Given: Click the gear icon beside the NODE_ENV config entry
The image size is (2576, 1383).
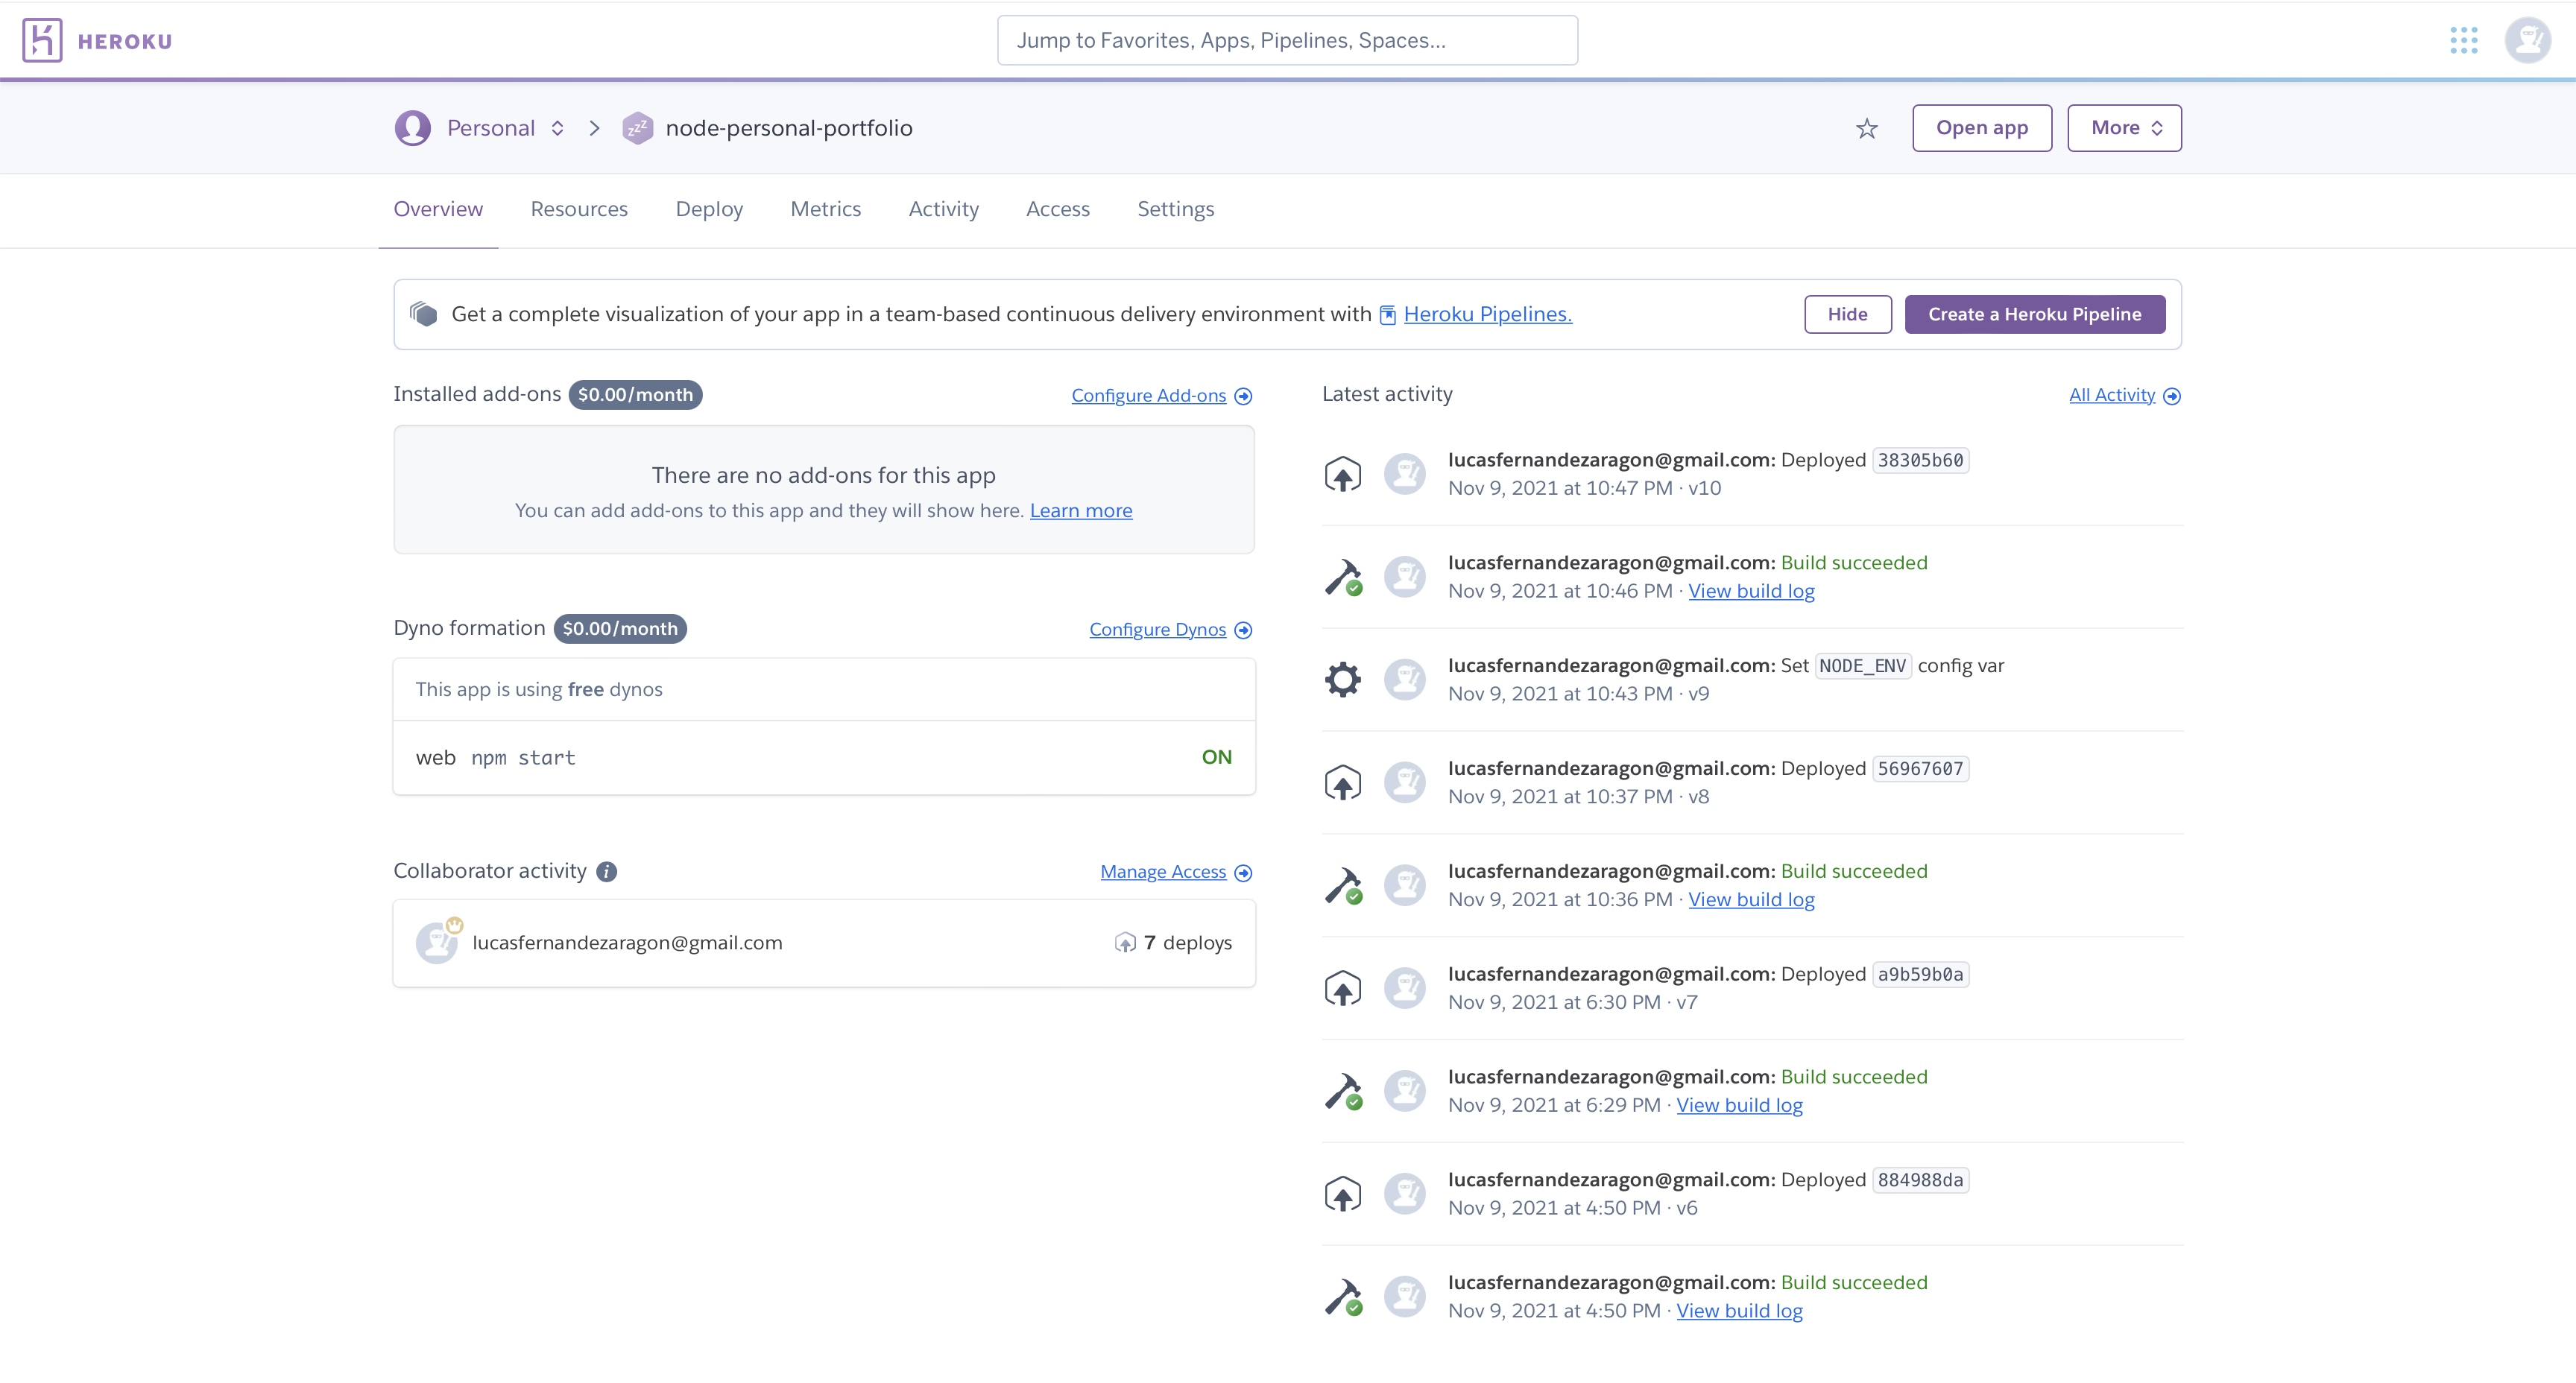Looking at the screenshot, I should (1343, 679).
